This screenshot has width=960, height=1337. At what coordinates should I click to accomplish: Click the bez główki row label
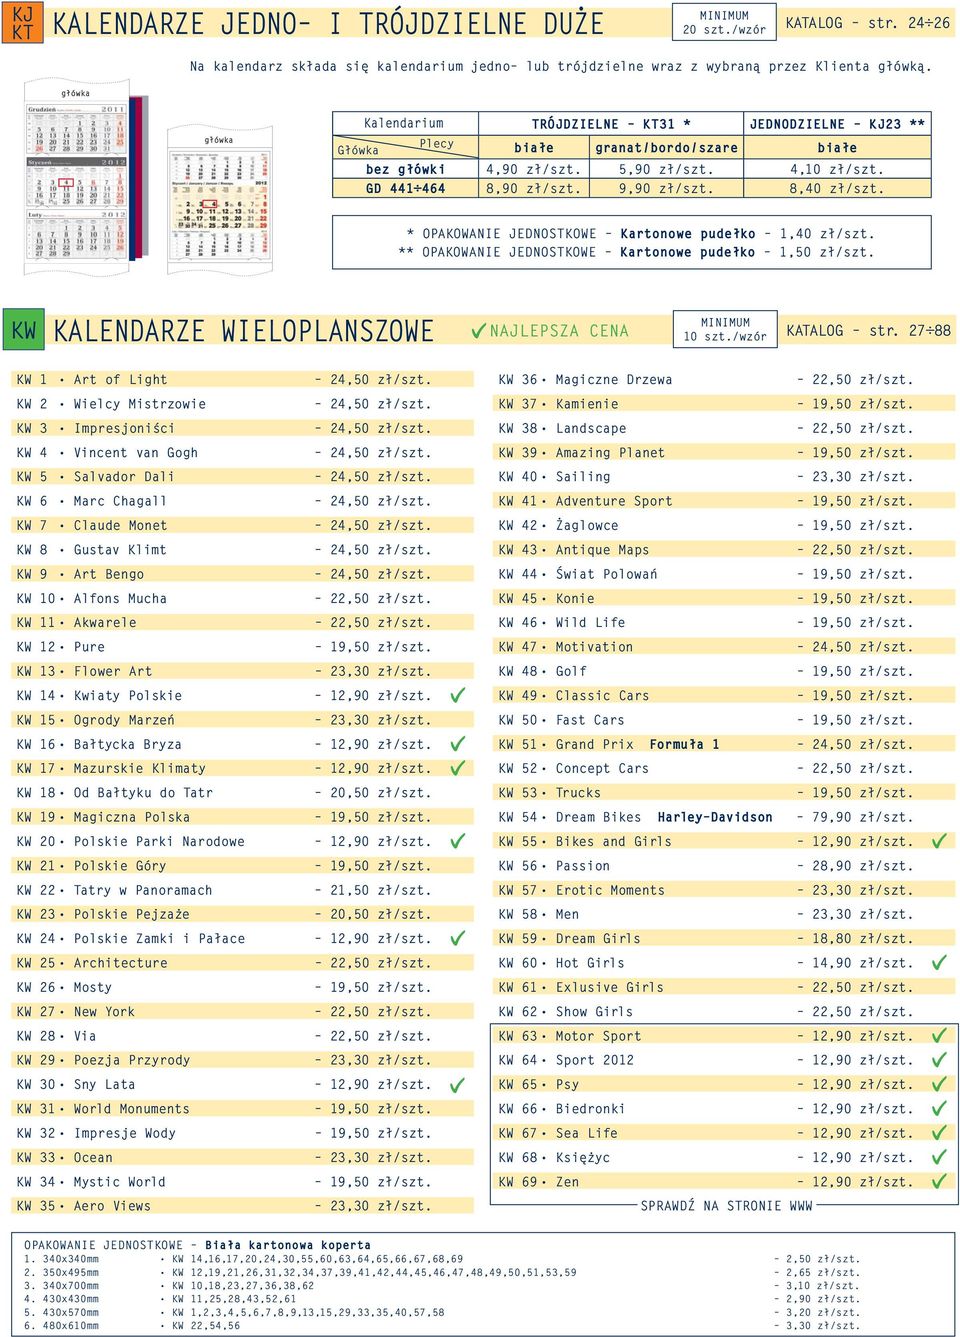[x=405, y=169]
